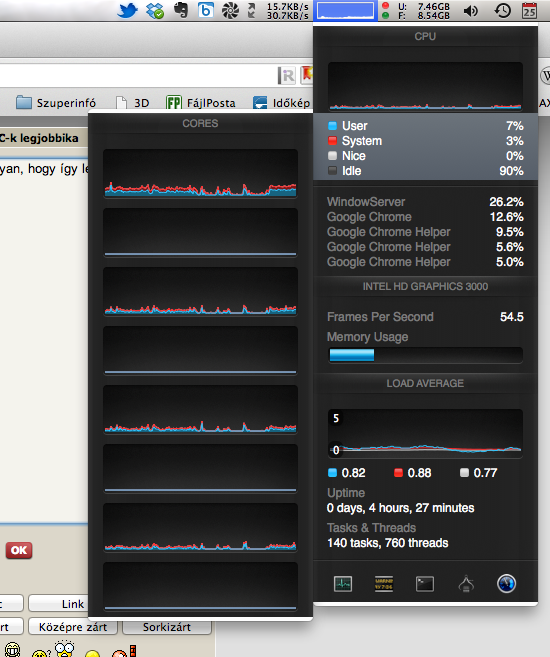Click the Középre zárt button
Screen dimensions: 550x657
point(73,627)
